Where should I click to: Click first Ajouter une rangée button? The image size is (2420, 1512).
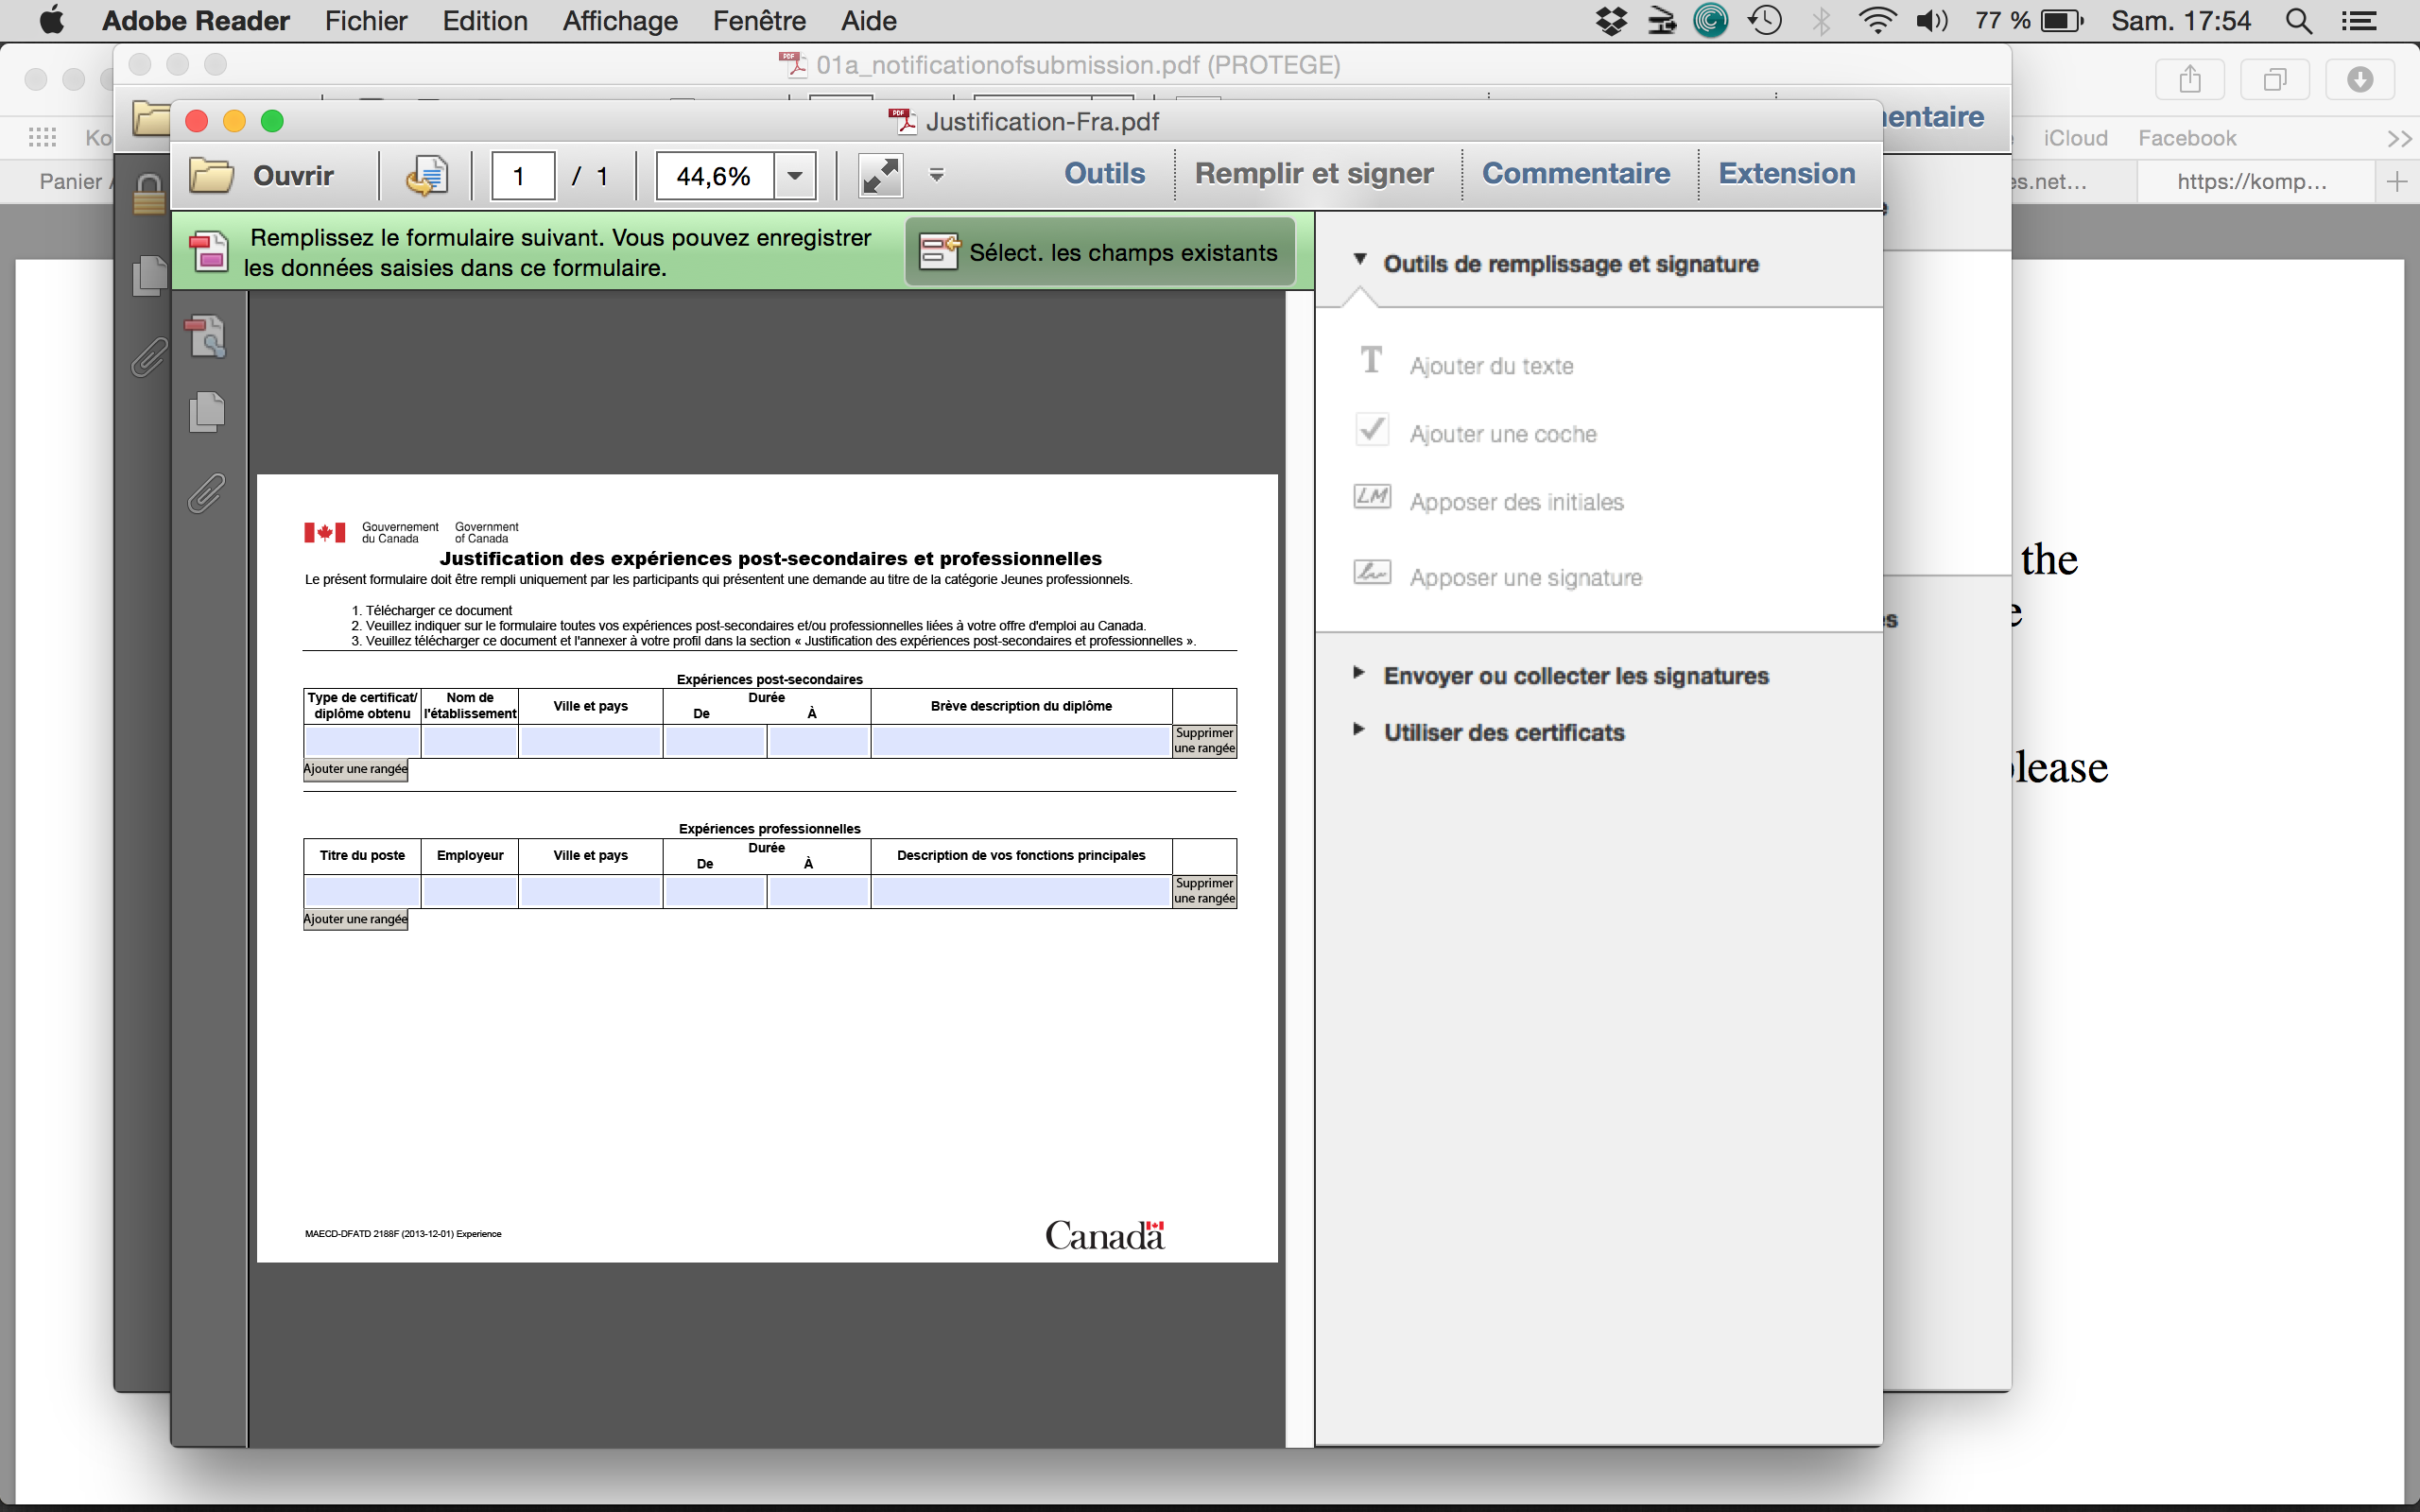355,769
